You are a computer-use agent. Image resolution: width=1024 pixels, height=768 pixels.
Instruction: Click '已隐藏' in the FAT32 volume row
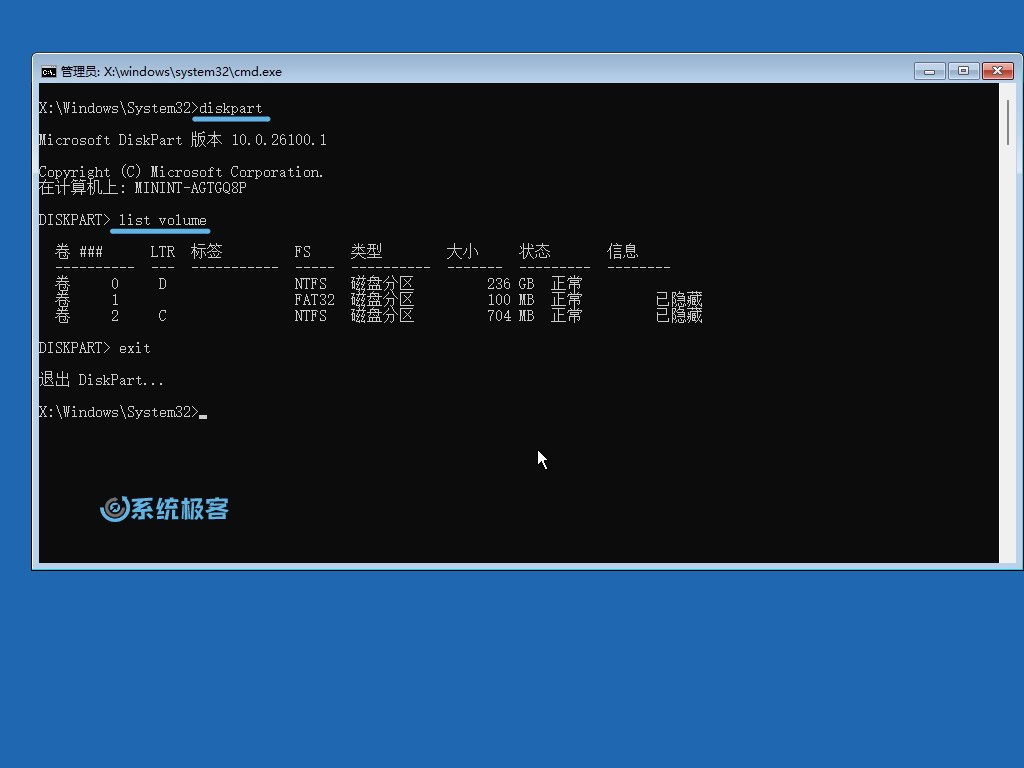pyautogui.click(x=679, y=300)
